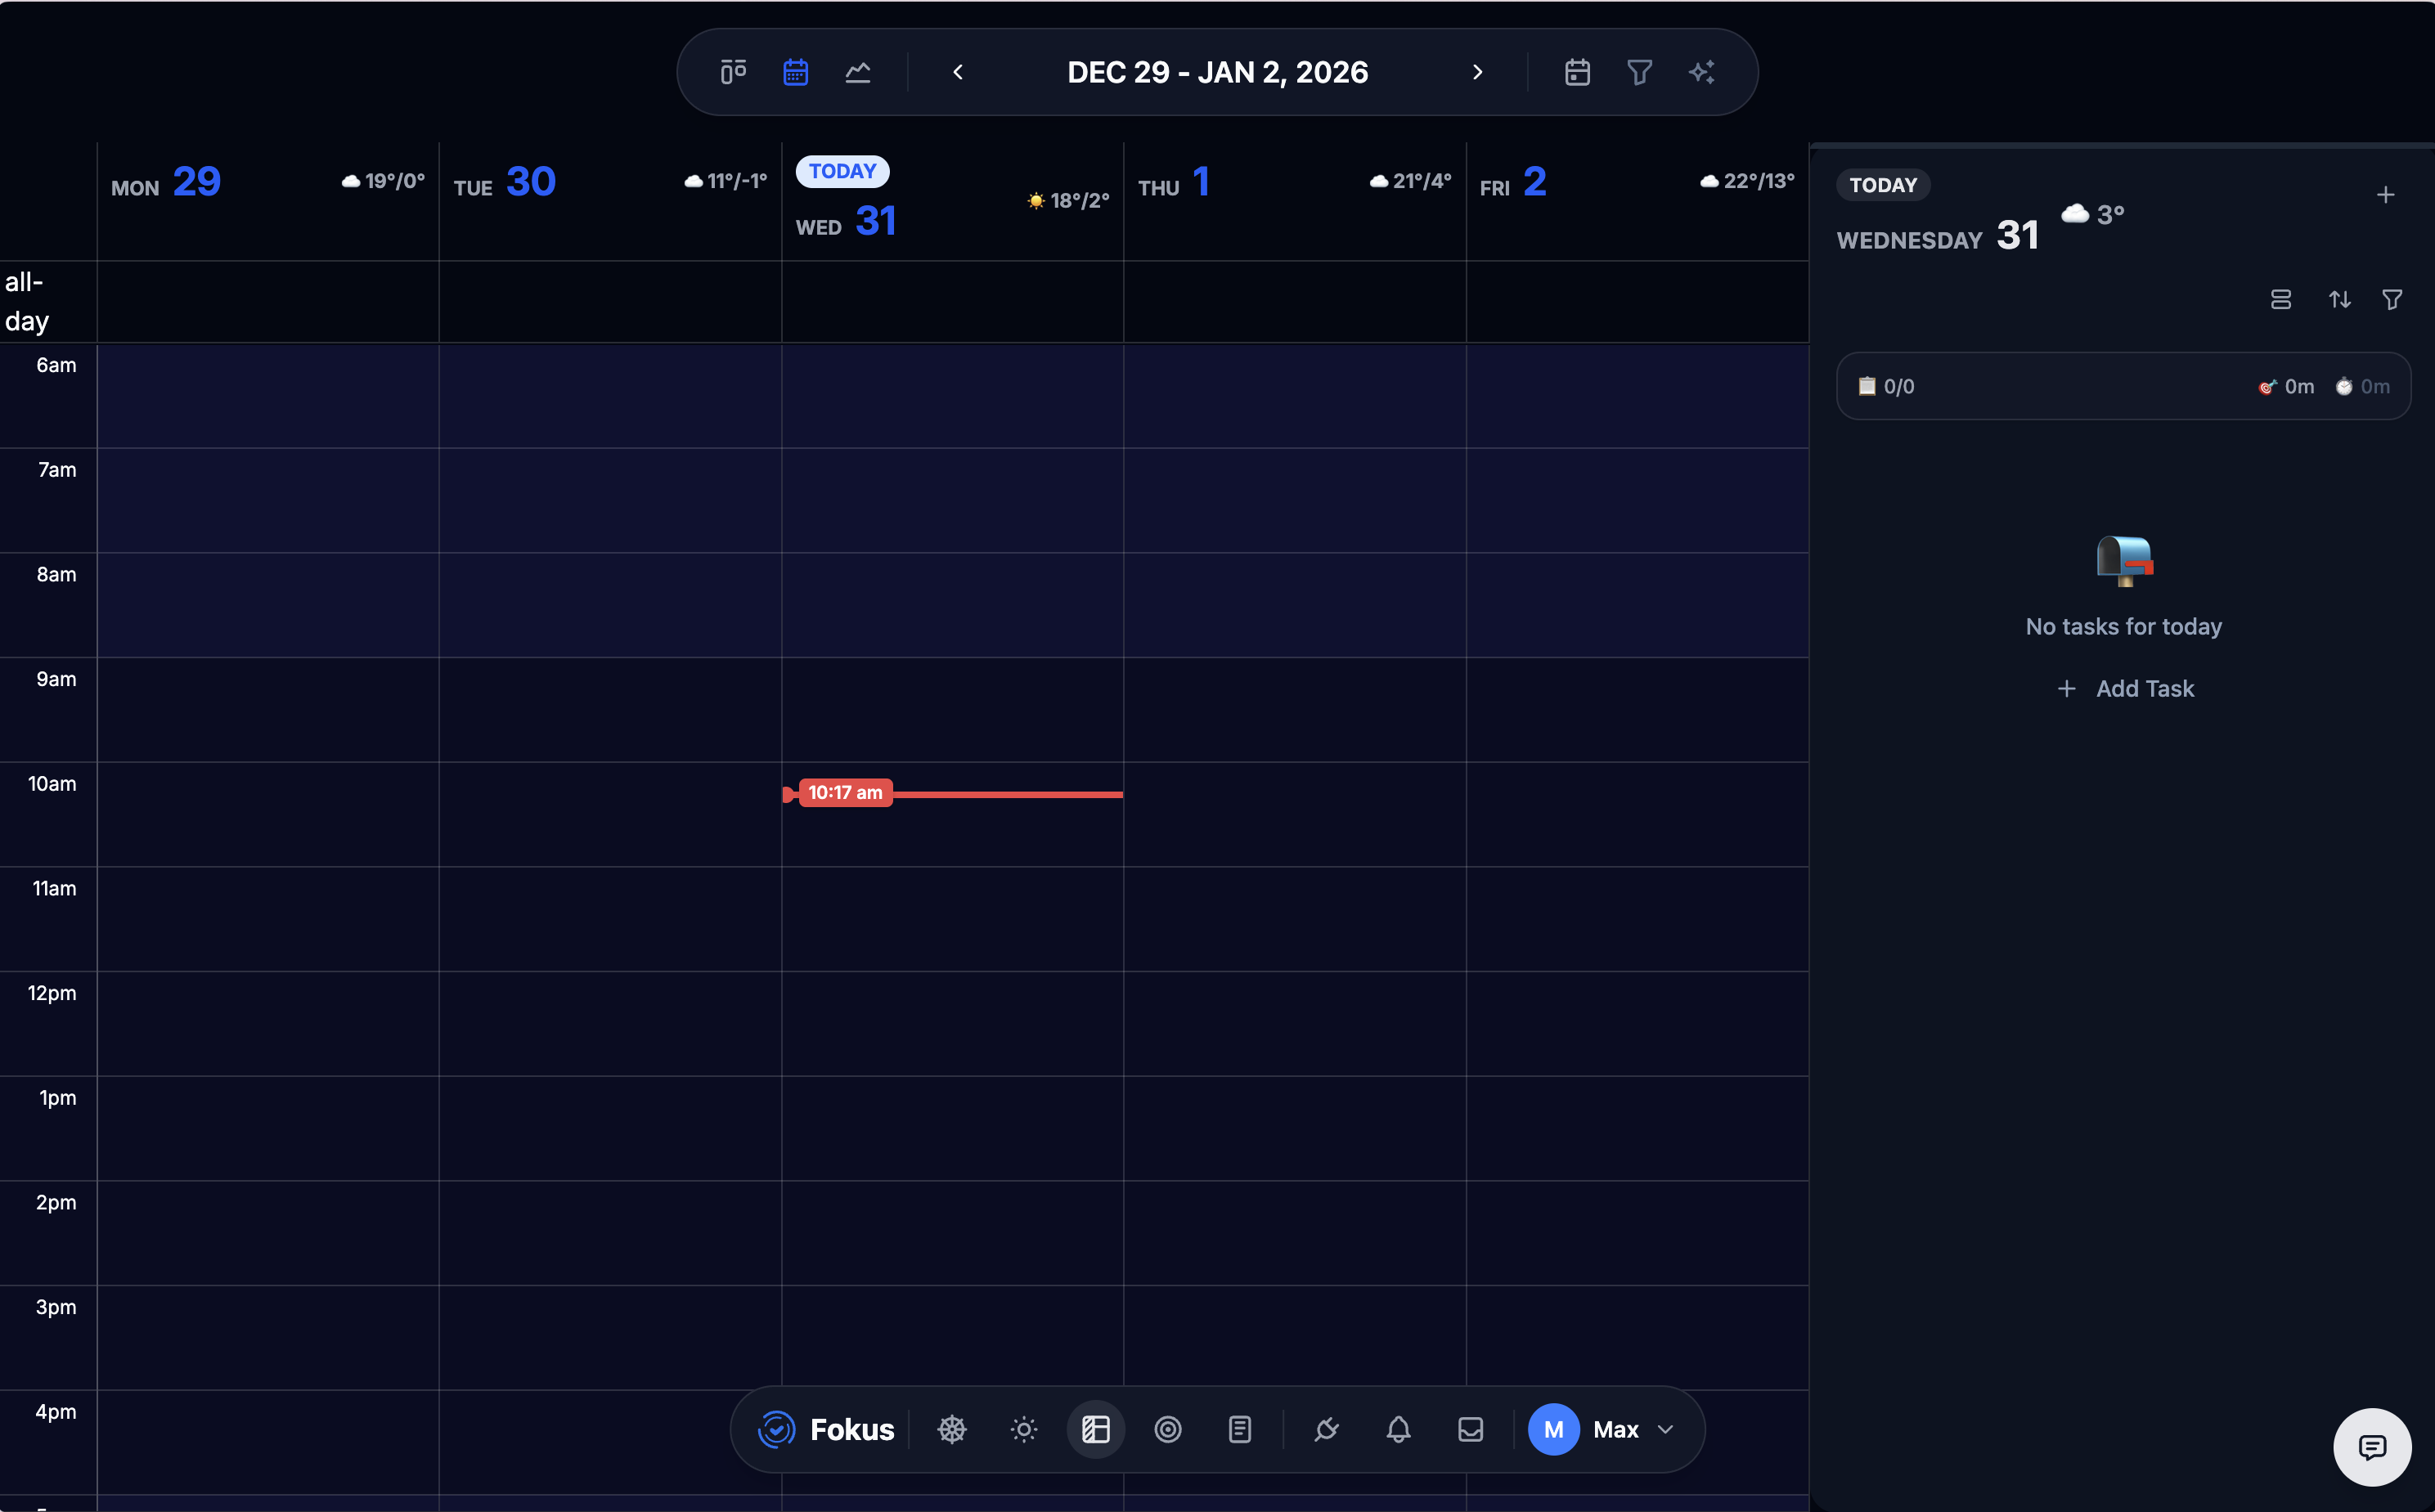Open the sun theme icon
The image size is (2435, 1512).
pyautogui.click(x=1023, y=1429)
